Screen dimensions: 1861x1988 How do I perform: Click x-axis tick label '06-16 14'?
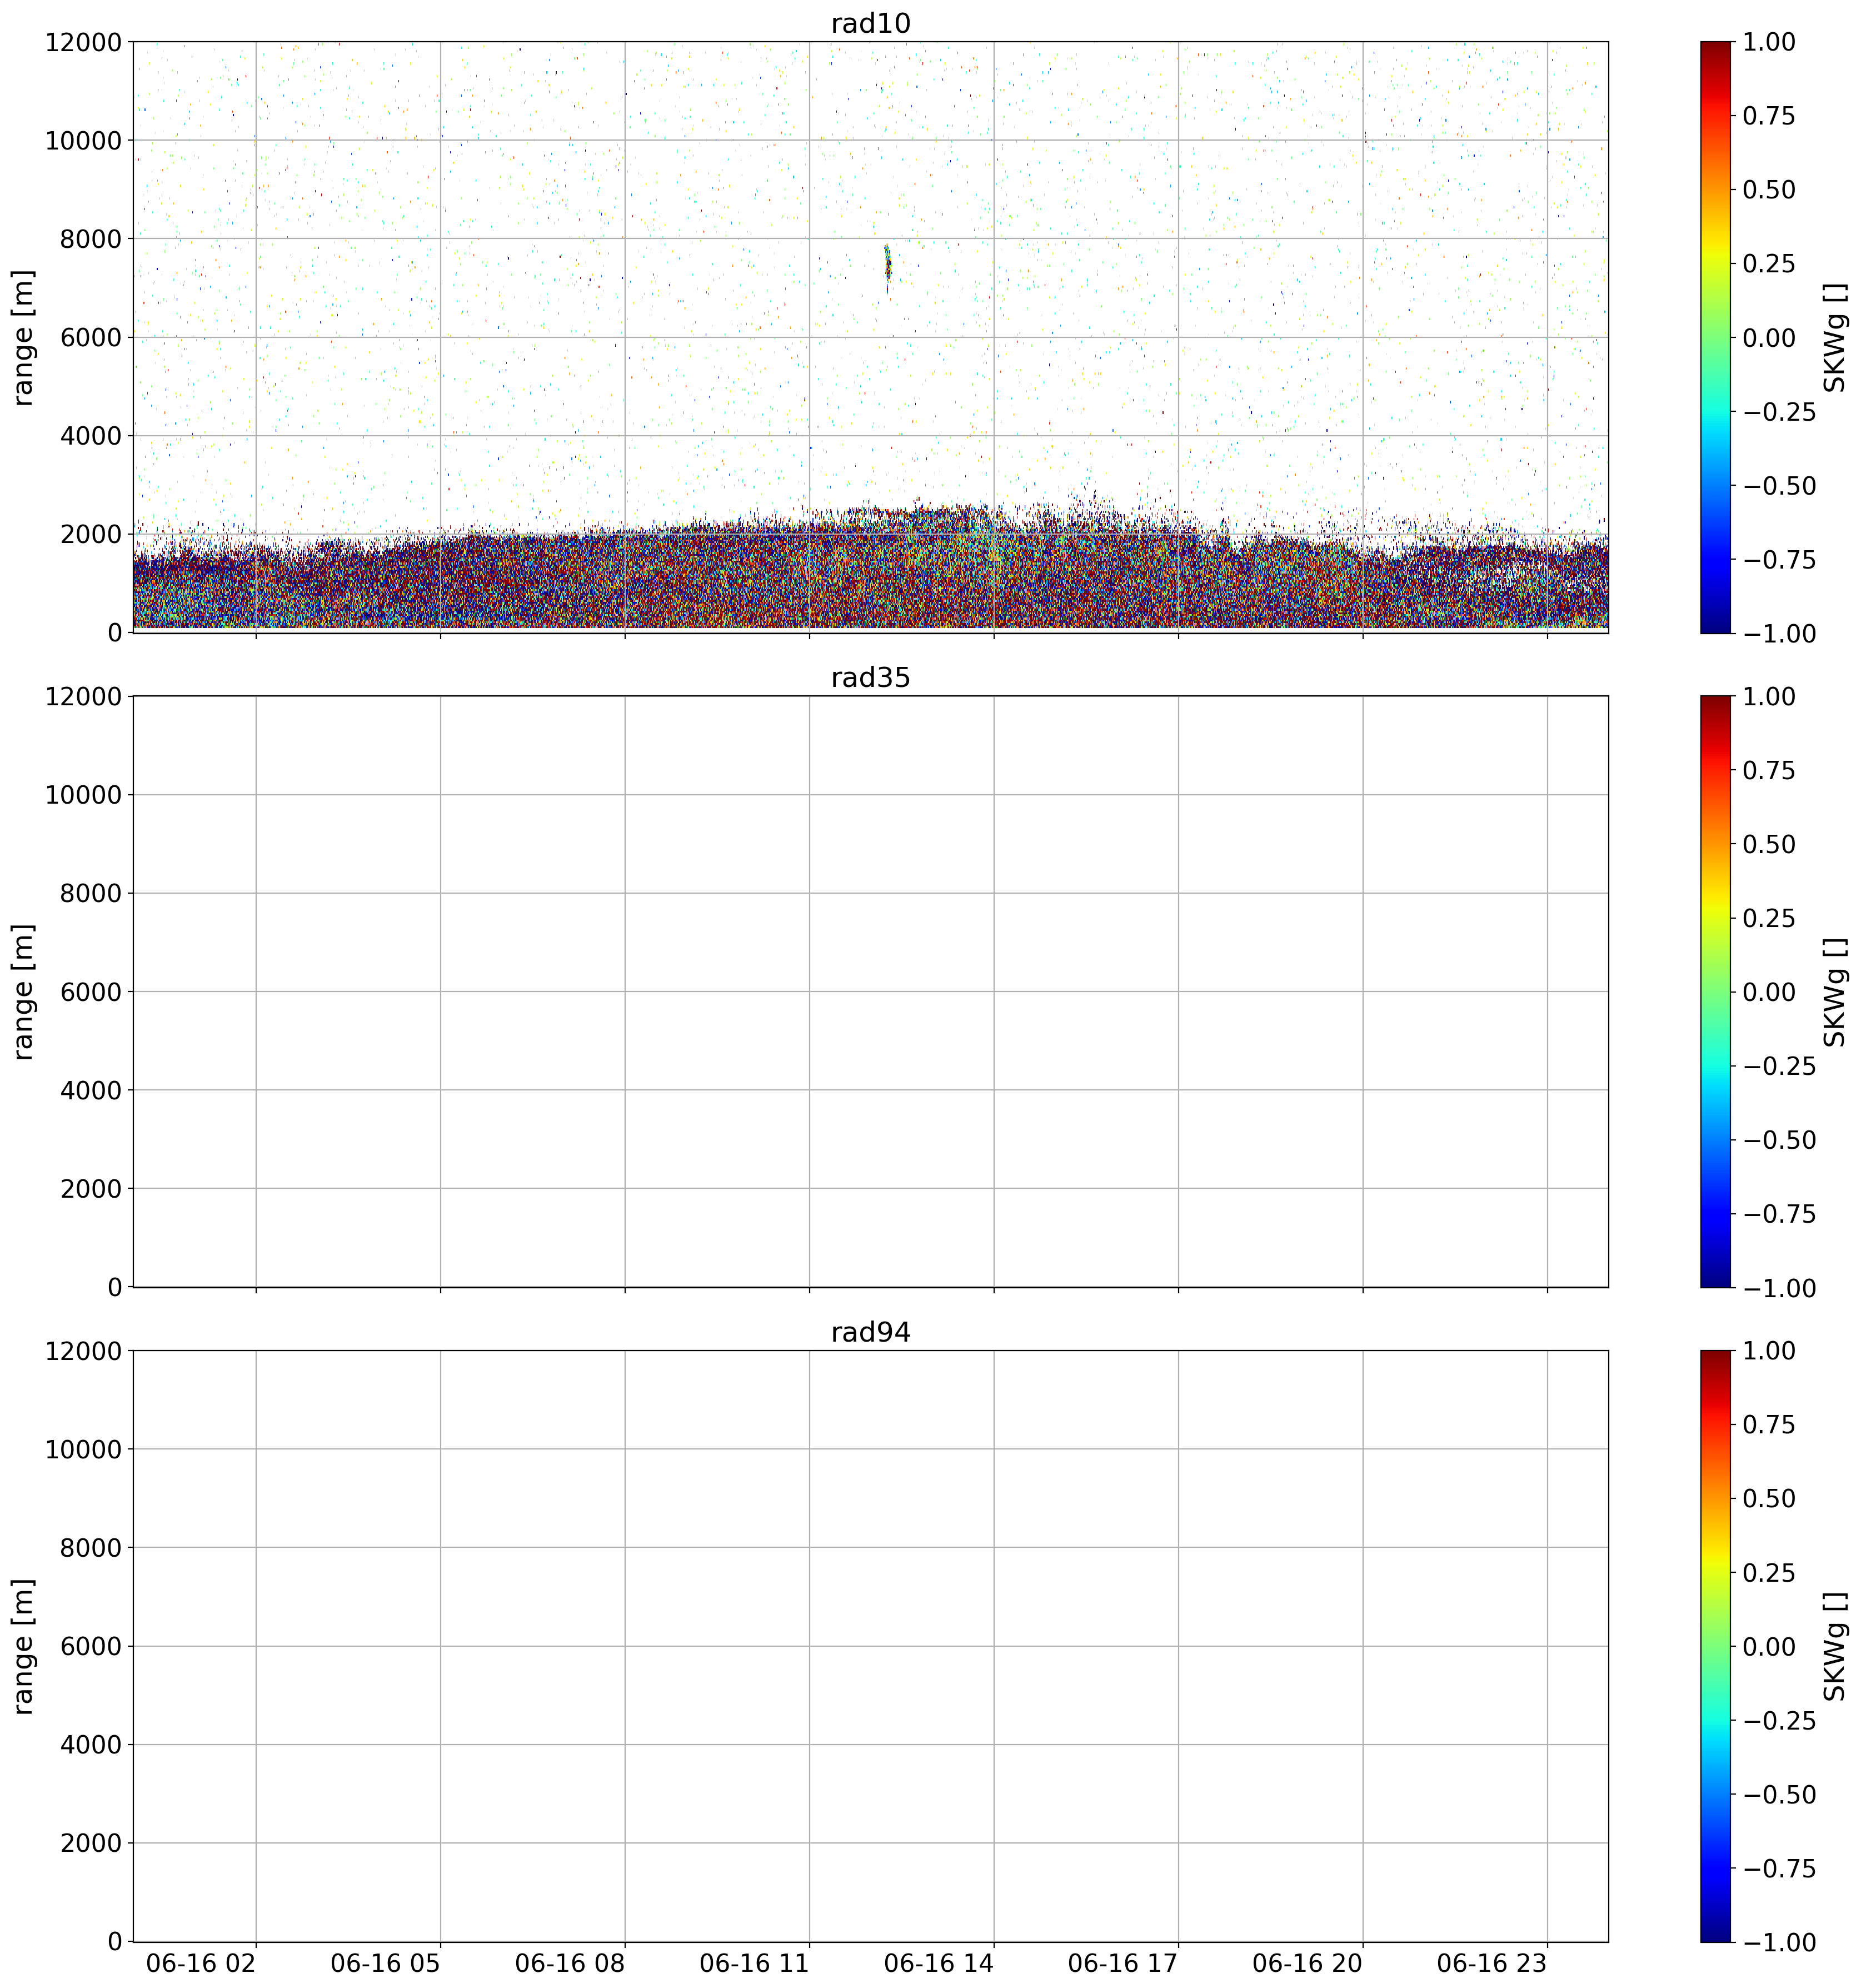tap(939, 1963)
